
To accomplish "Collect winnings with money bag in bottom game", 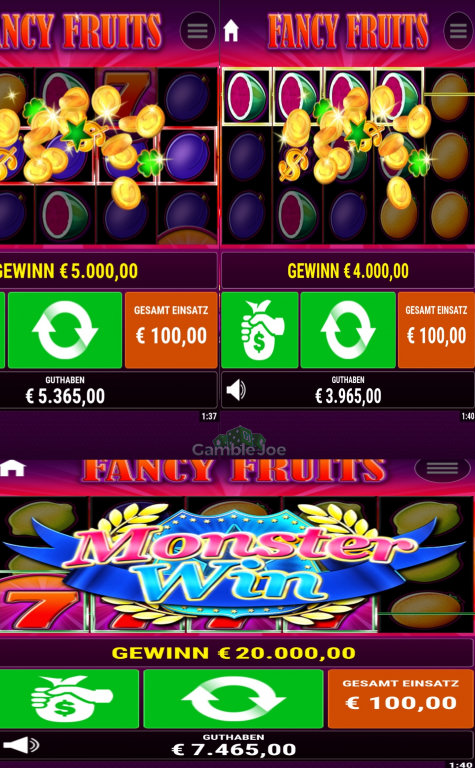I will click(69, 698).
